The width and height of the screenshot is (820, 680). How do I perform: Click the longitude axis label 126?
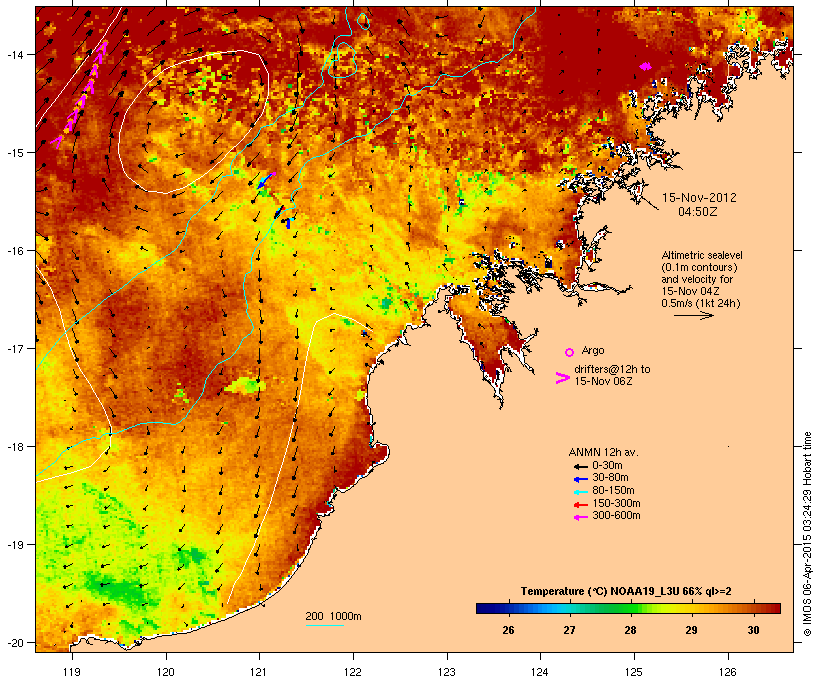(727, 672)
